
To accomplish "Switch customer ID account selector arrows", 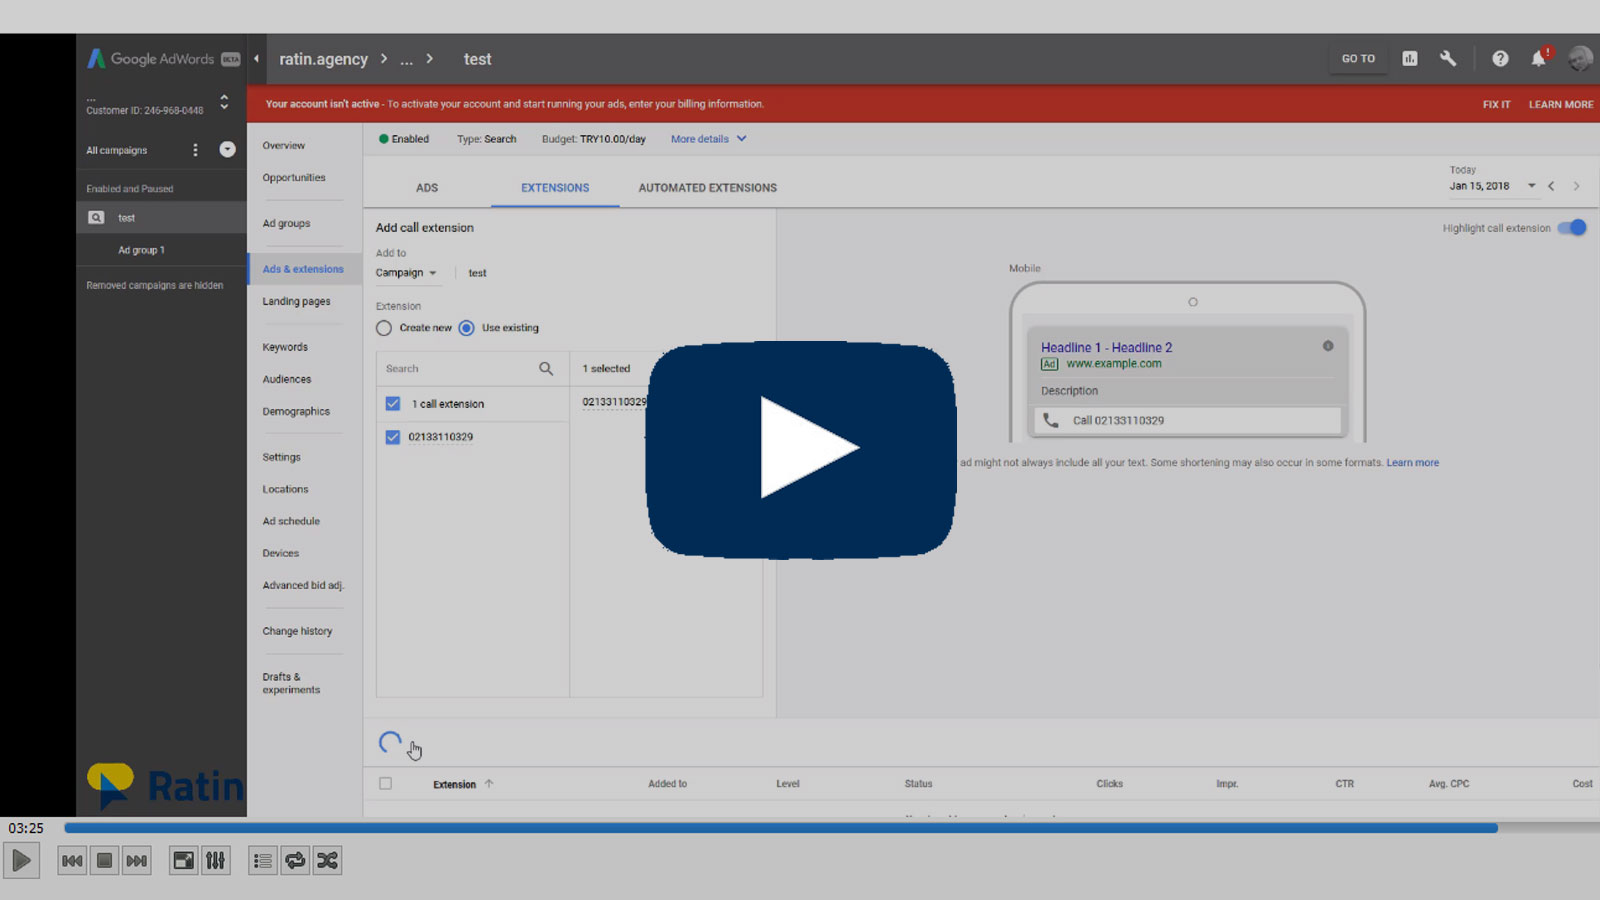I will pos(224,103).
